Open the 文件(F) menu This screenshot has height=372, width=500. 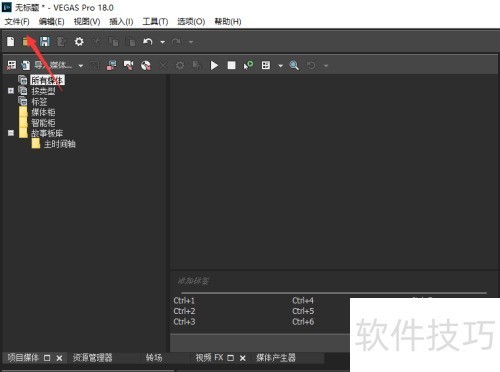tap(17, 22)
